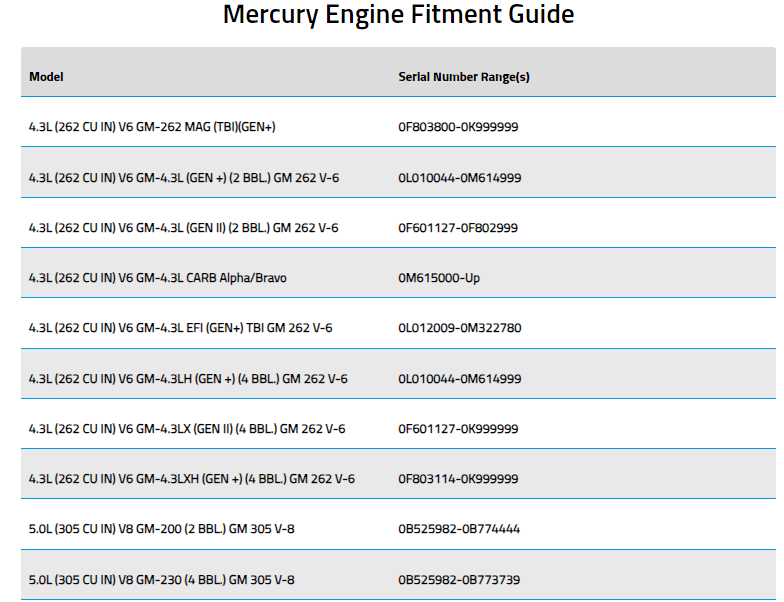Click serial range 0M615000-Up
The width and height of the screenshot is (784, 602).
pyautogui.click(x=438, y=278)
